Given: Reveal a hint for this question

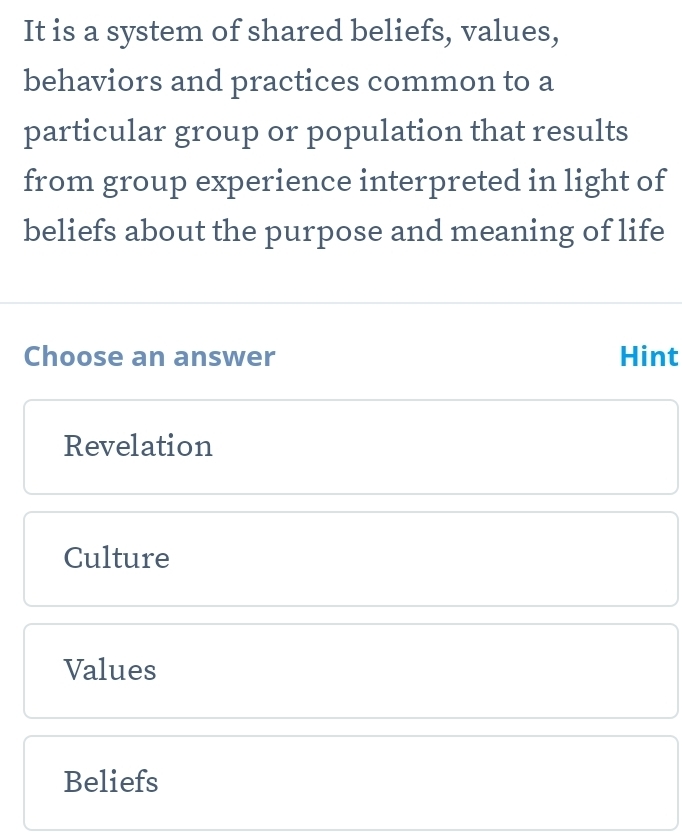Looking at the screenshot, I should pos(648,356).
